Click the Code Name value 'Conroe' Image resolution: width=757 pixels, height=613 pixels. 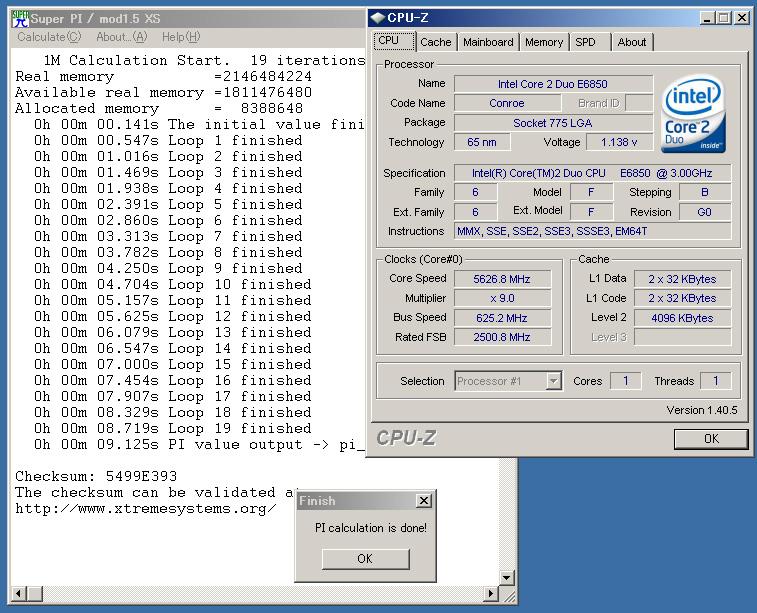click(507, 103)
